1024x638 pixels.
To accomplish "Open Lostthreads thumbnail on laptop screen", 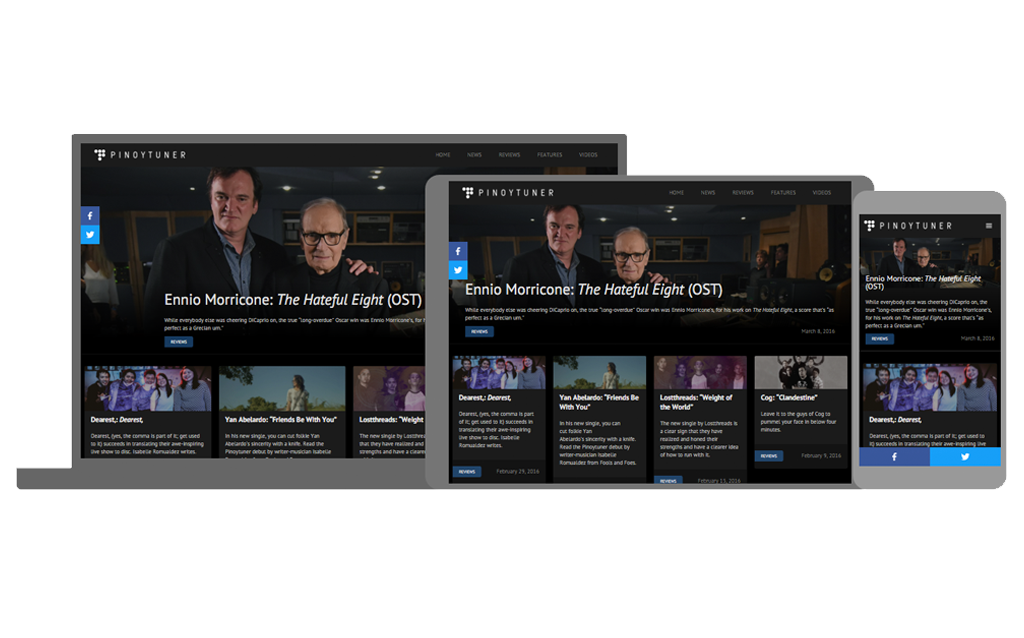I will pyautogui.click(x=389, y=389).
